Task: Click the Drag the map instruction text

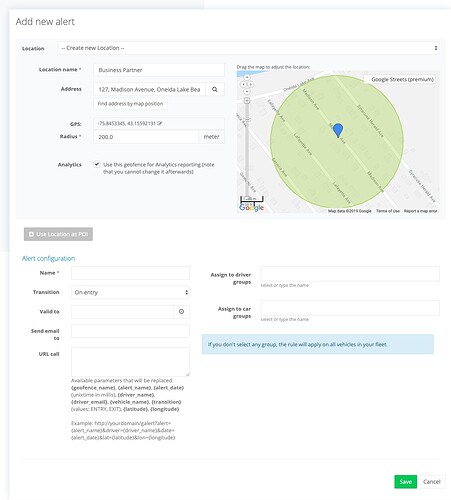Action: point(273,67)
